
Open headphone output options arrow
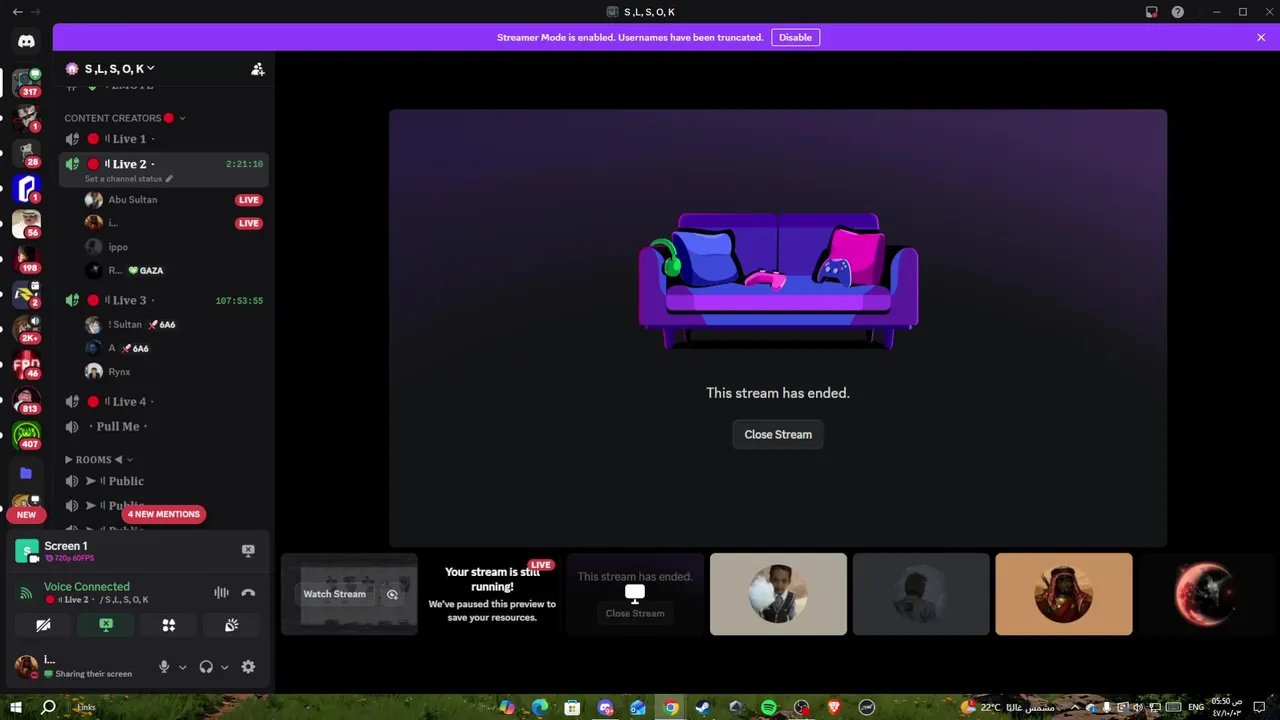click(x=224, y=667)
